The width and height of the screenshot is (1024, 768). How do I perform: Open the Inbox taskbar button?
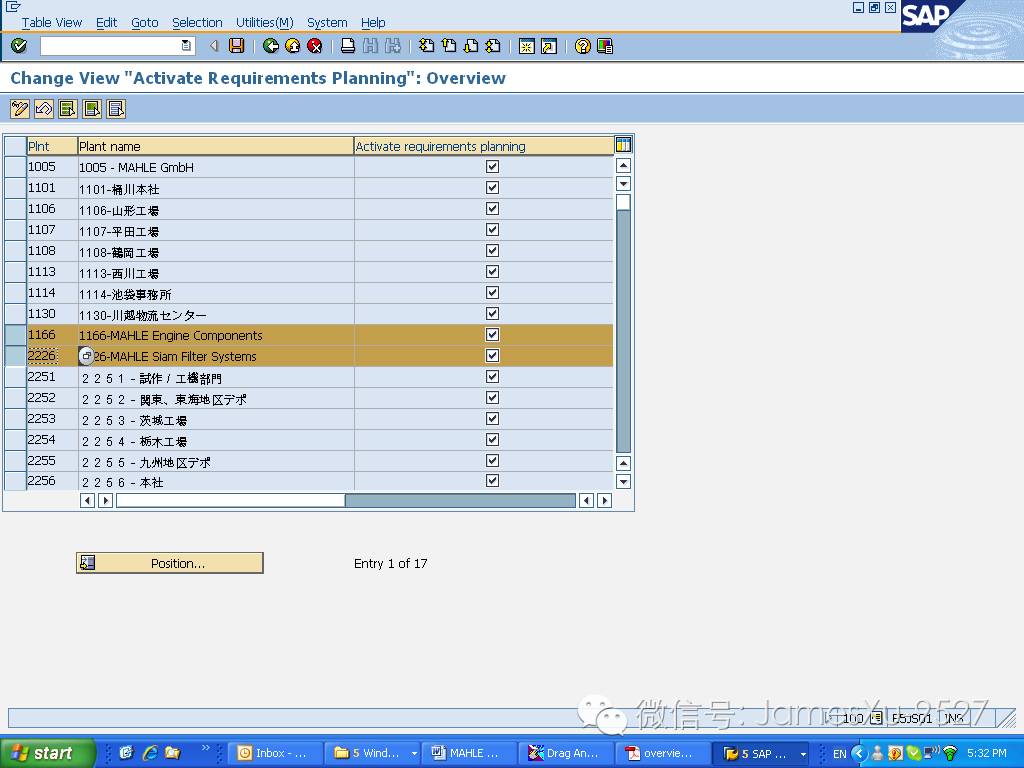pyautogui.click(x=276, y=753)
